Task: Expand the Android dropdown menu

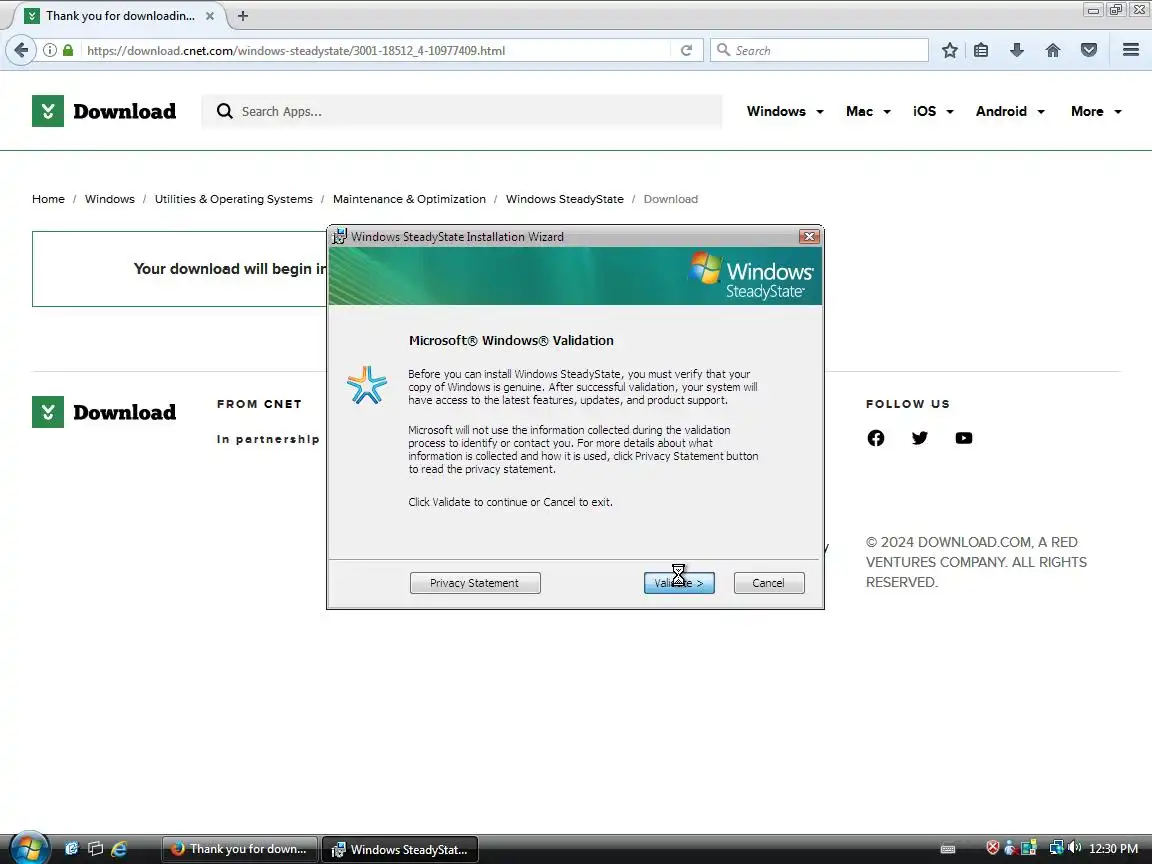Action: pyautogui.click(x=1010, y=111)
